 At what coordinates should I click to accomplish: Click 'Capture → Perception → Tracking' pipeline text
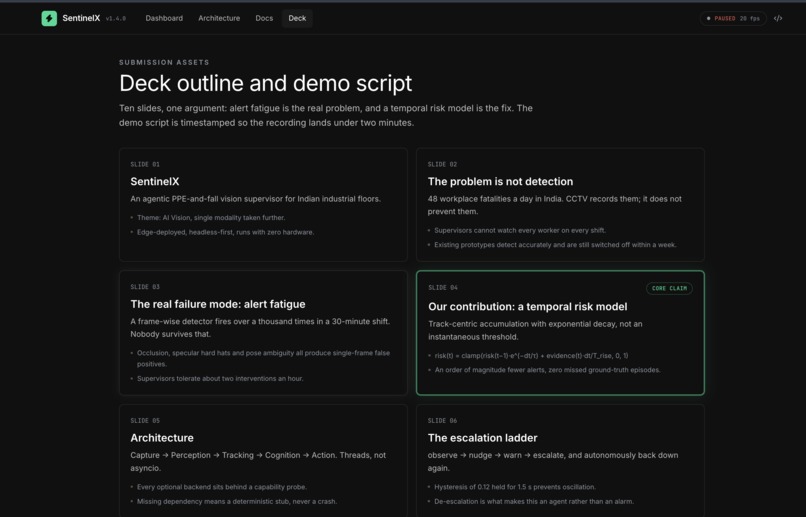pos(258,461)
